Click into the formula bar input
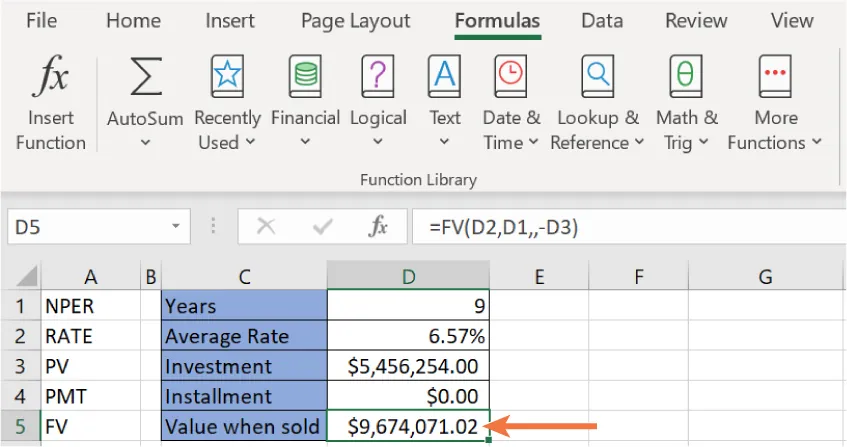Image resolution: width=847 pixels, height=447 pixels. pos(620,227)
